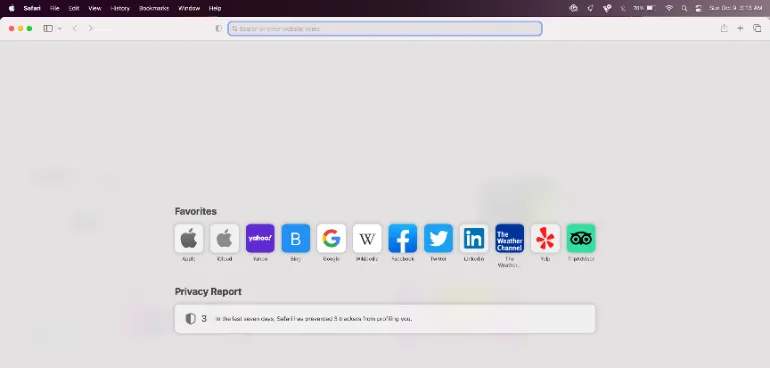Screen dimensions: 770x368
Task: Open Spotlight search in menu bar
Action: tap(684, 8)
